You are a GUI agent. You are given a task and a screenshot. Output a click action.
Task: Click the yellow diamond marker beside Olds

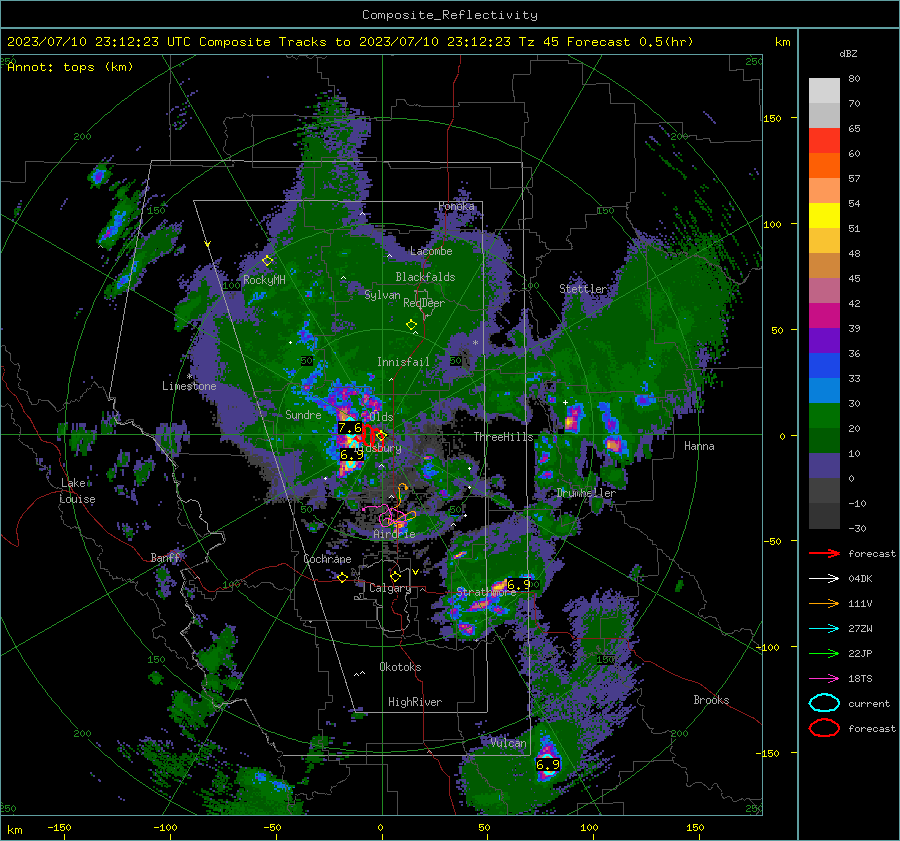[x=381, y=436]
